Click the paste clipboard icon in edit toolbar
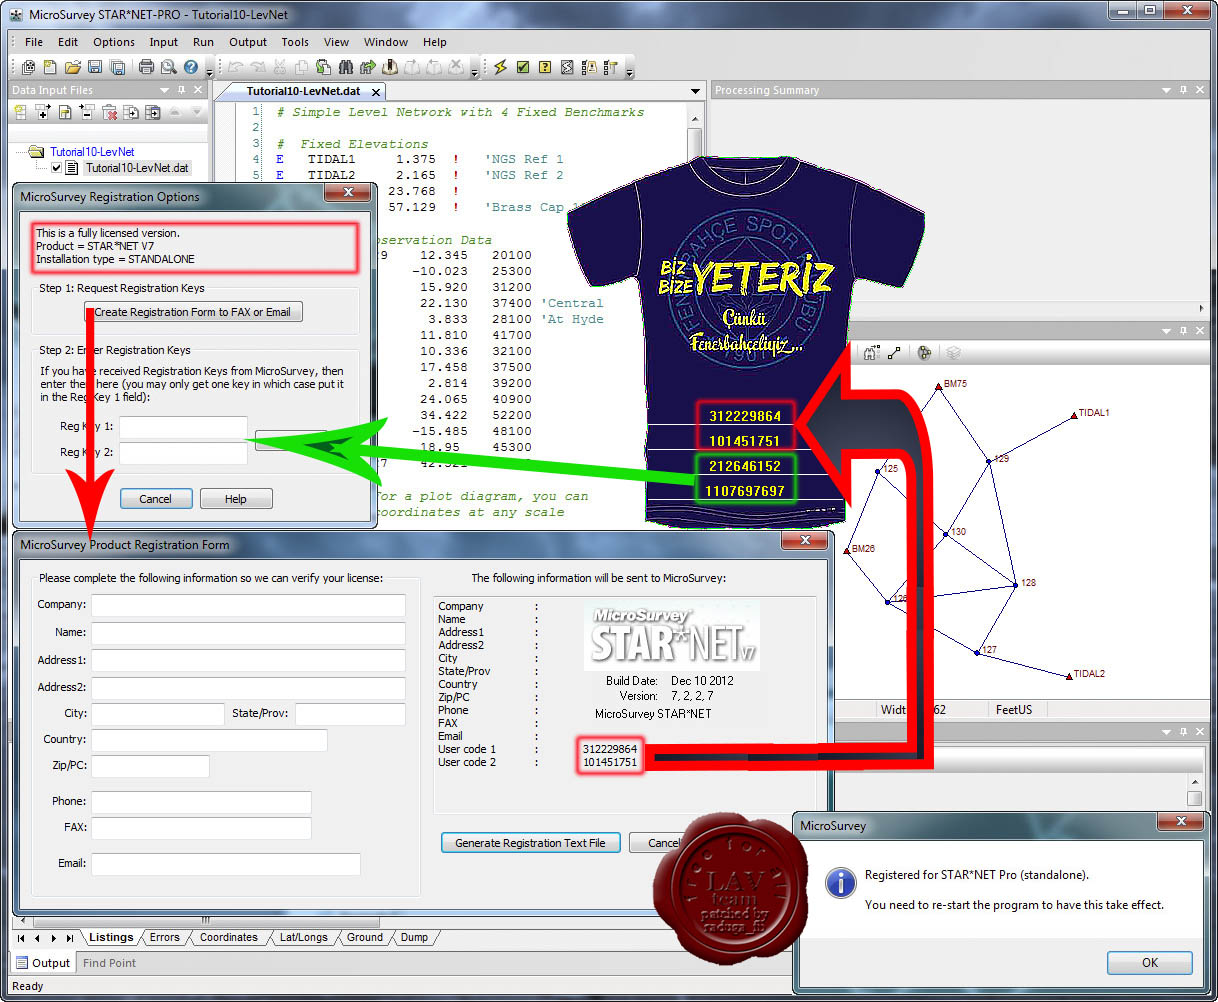 tap(323, 67)
